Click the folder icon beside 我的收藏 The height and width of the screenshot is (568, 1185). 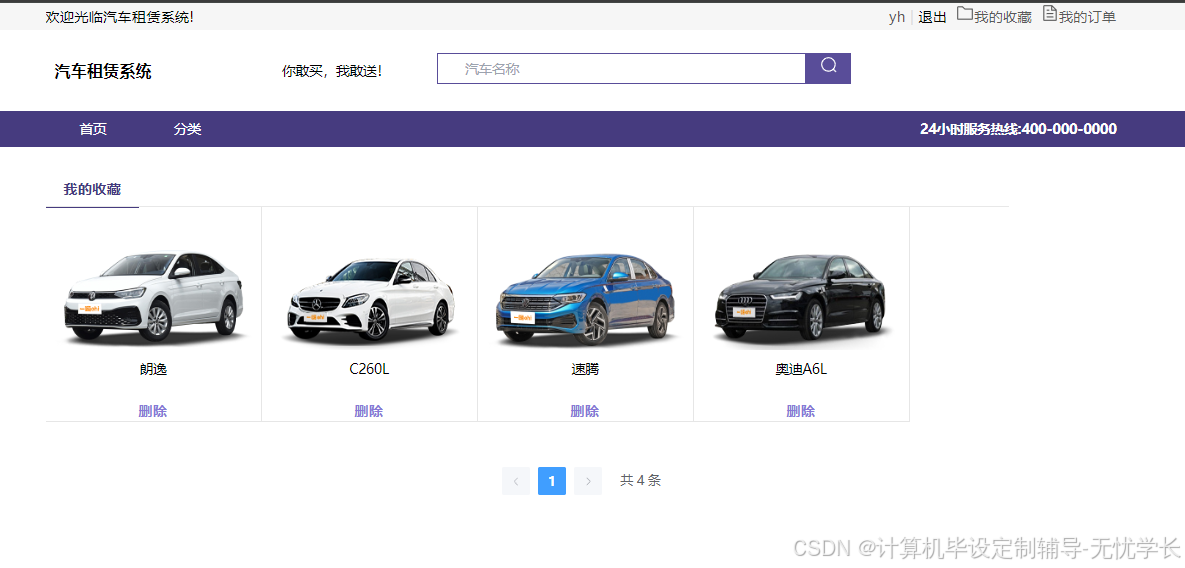(x=965, y=14)
